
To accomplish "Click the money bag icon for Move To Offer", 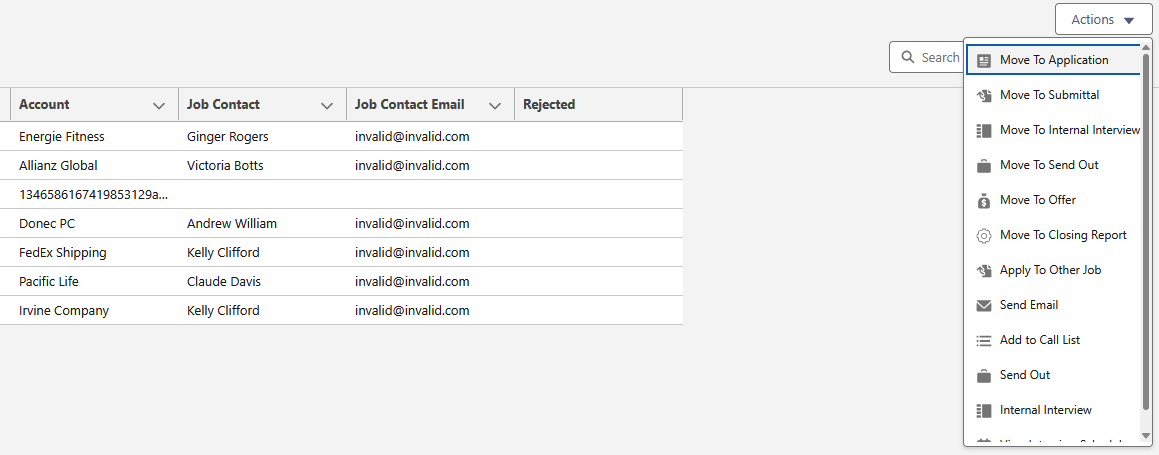I will 983,201.
